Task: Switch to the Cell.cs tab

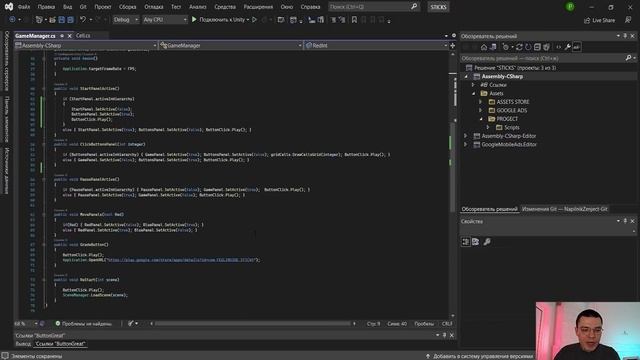Action: tap(83, 36)
